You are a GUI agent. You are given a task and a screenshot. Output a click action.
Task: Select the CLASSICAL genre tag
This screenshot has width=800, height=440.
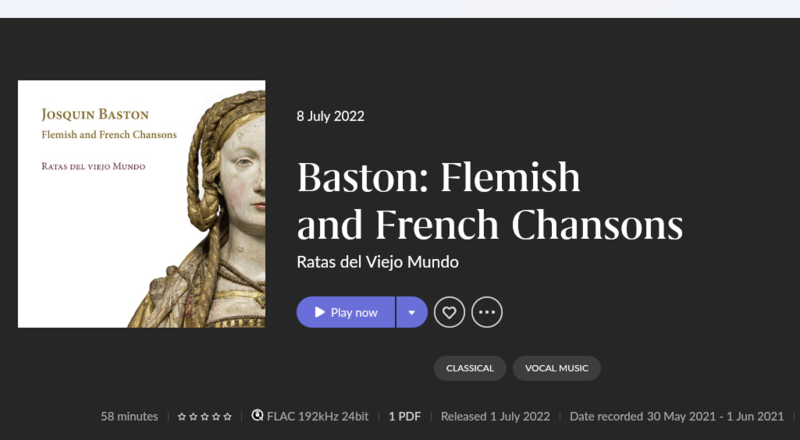click(470, 368)
